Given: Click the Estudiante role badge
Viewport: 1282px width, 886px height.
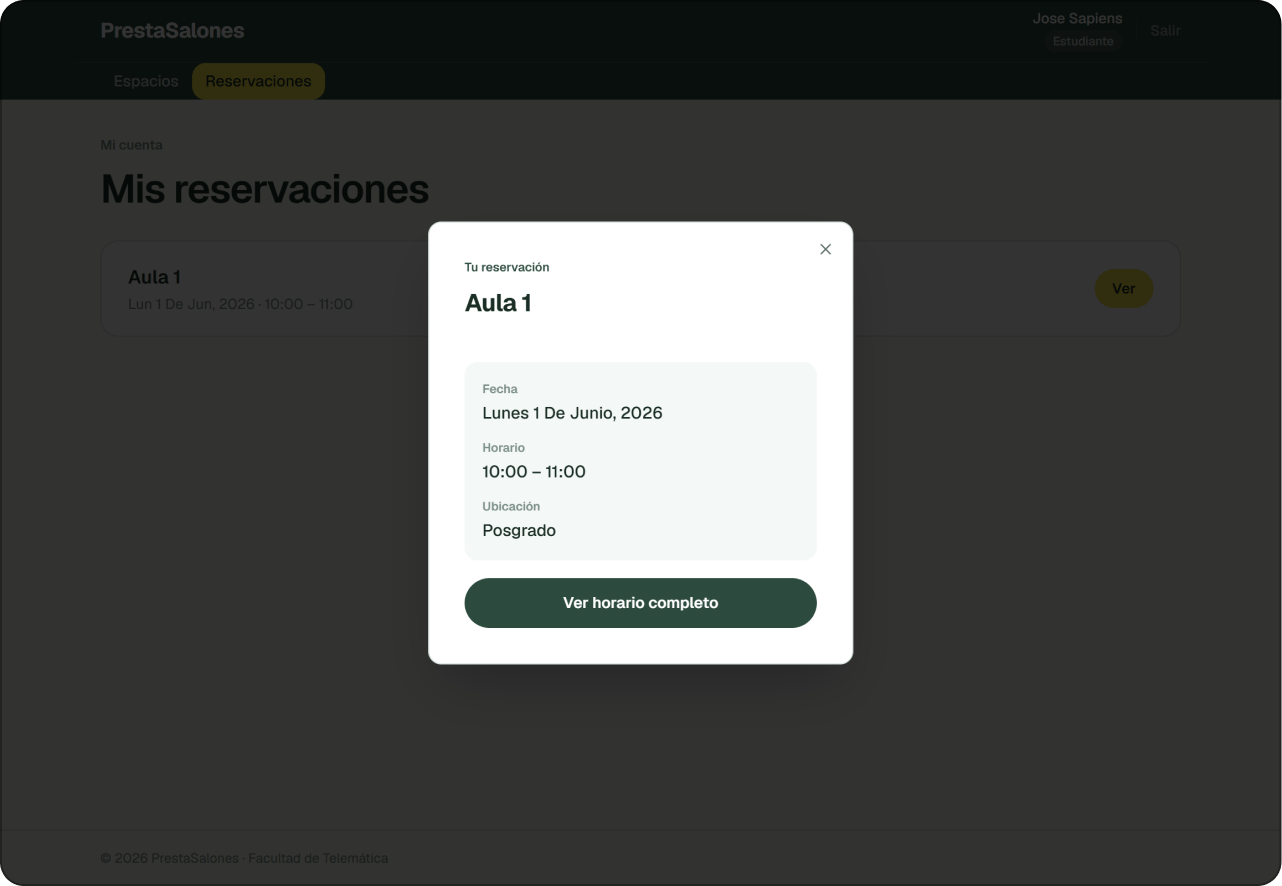Looking at the screenshot, I should [x=1083, y=42].
